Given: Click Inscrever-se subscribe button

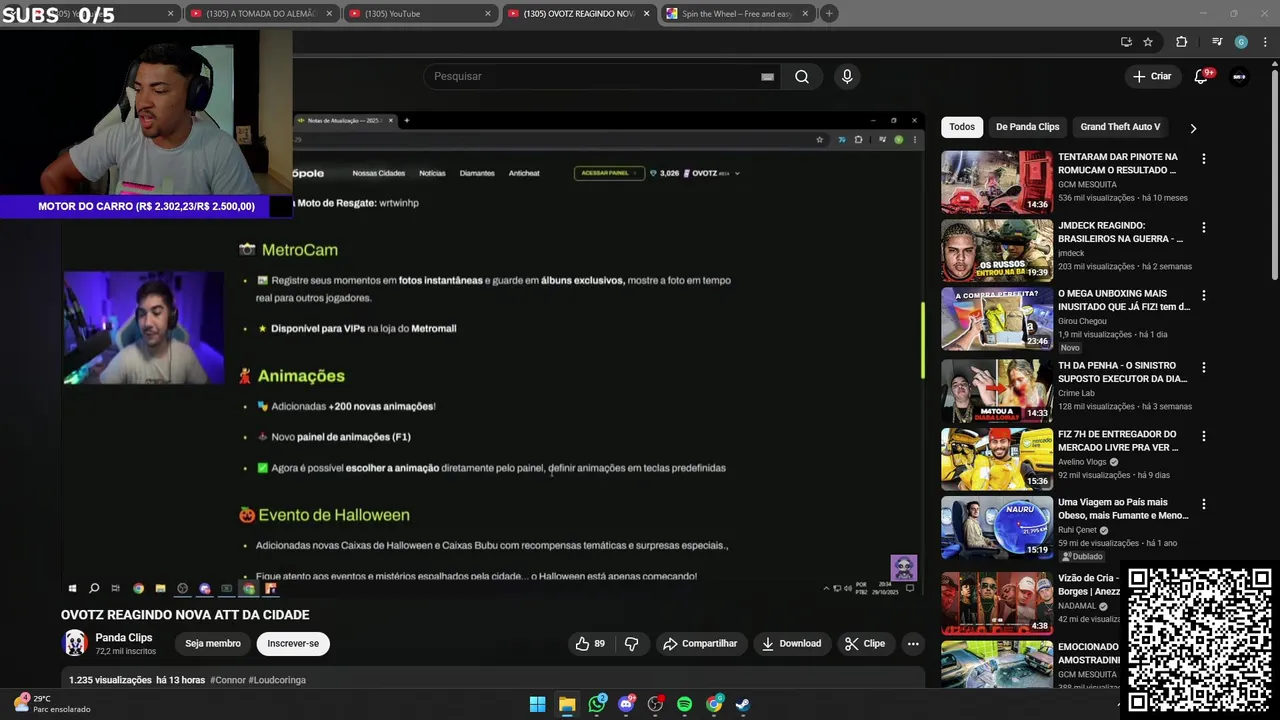Looking at the screenshot, I should (293, 644).
